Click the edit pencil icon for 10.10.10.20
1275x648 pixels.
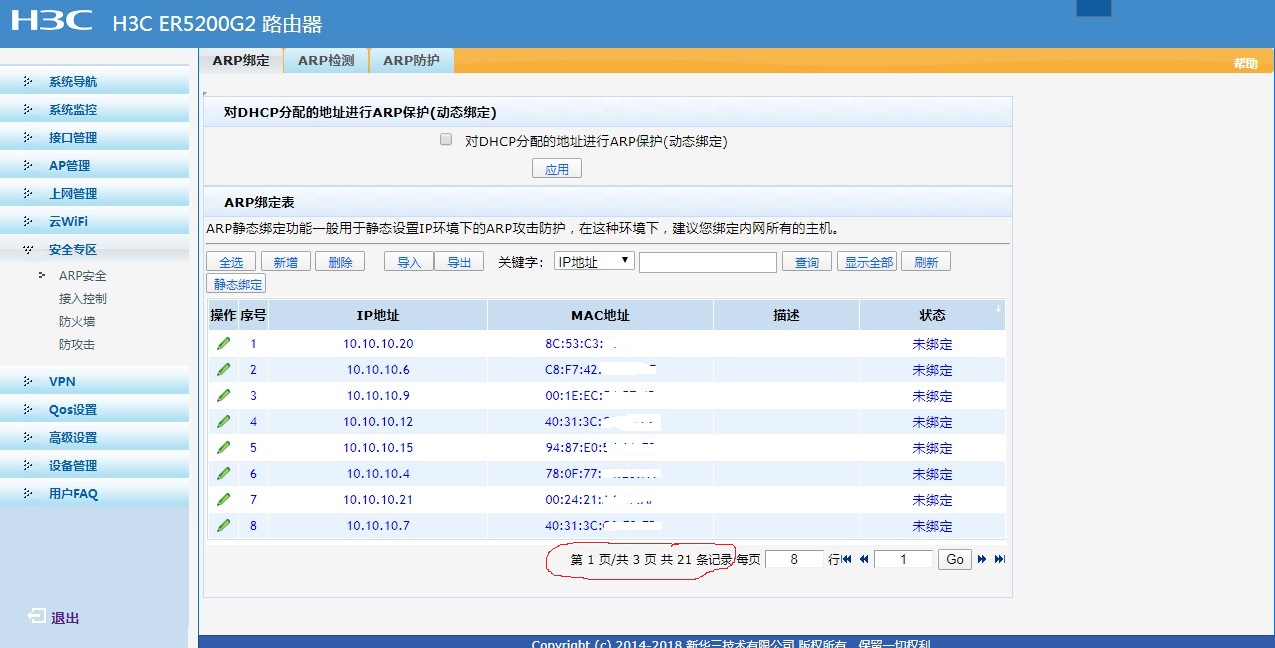coord(223,343)
